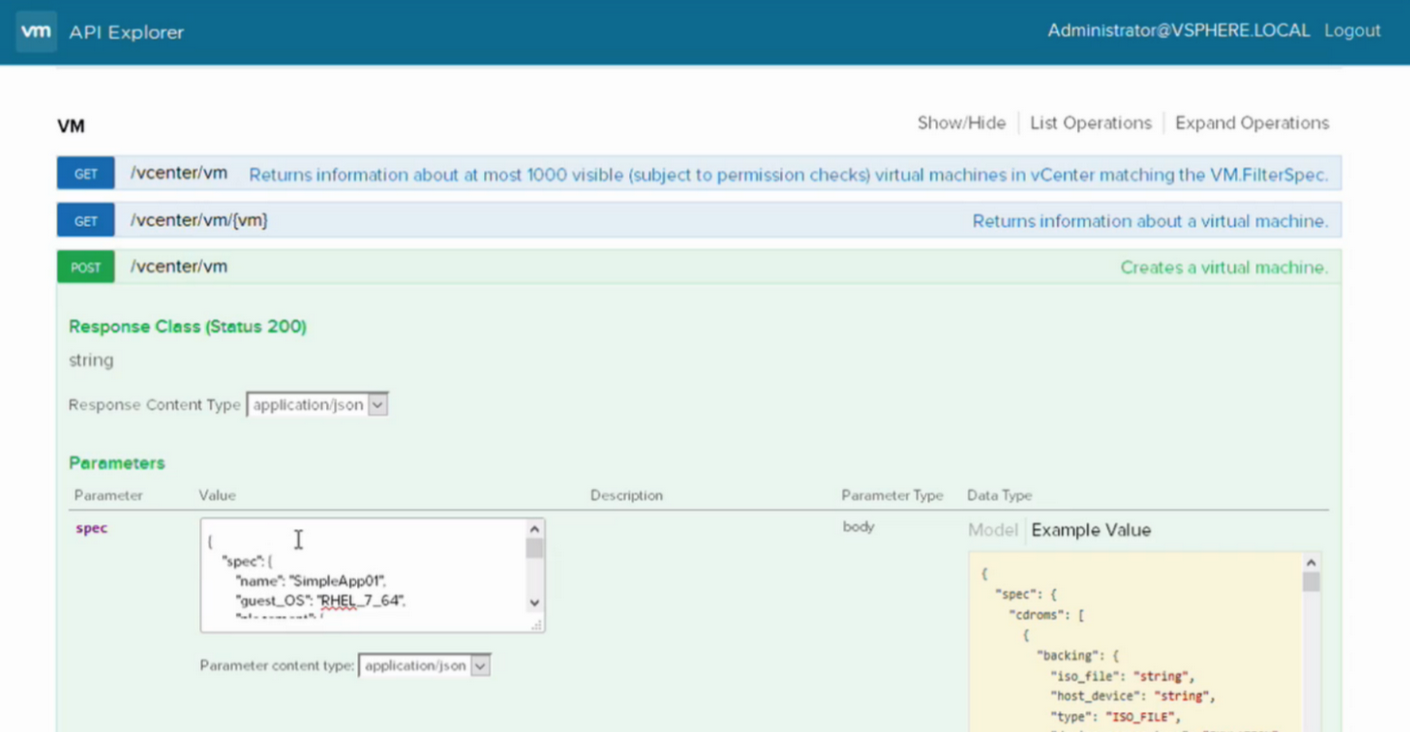Click Expand Operations link
1410x732 pixels.
pyautogui.click(x=1252, y=123)
